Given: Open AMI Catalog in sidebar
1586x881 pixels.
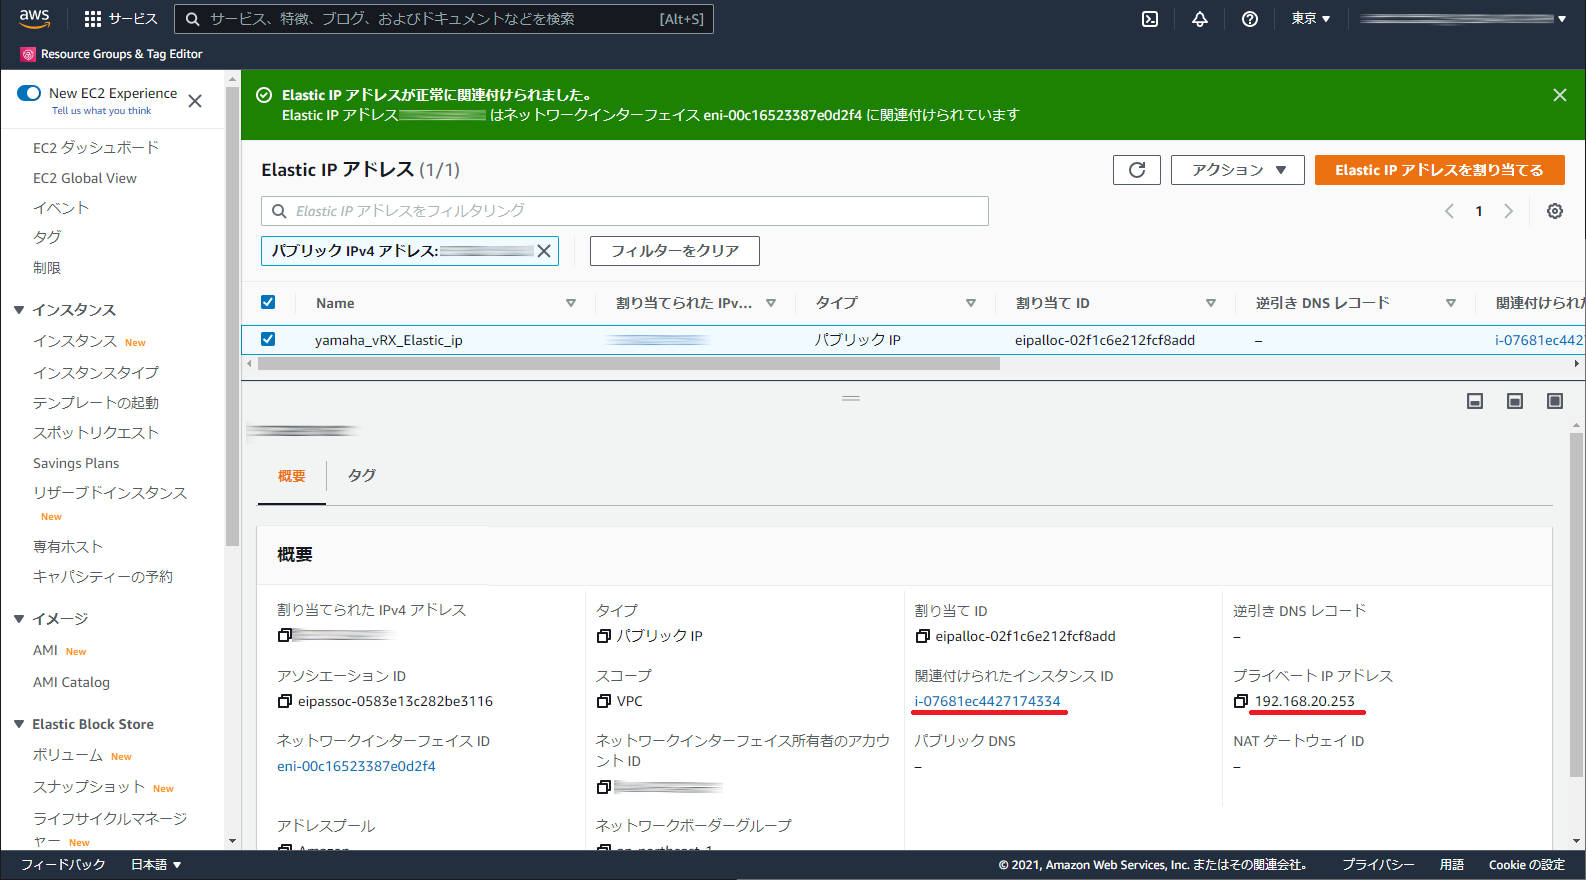Looking at the screenshot, I should tap(71, 682).
